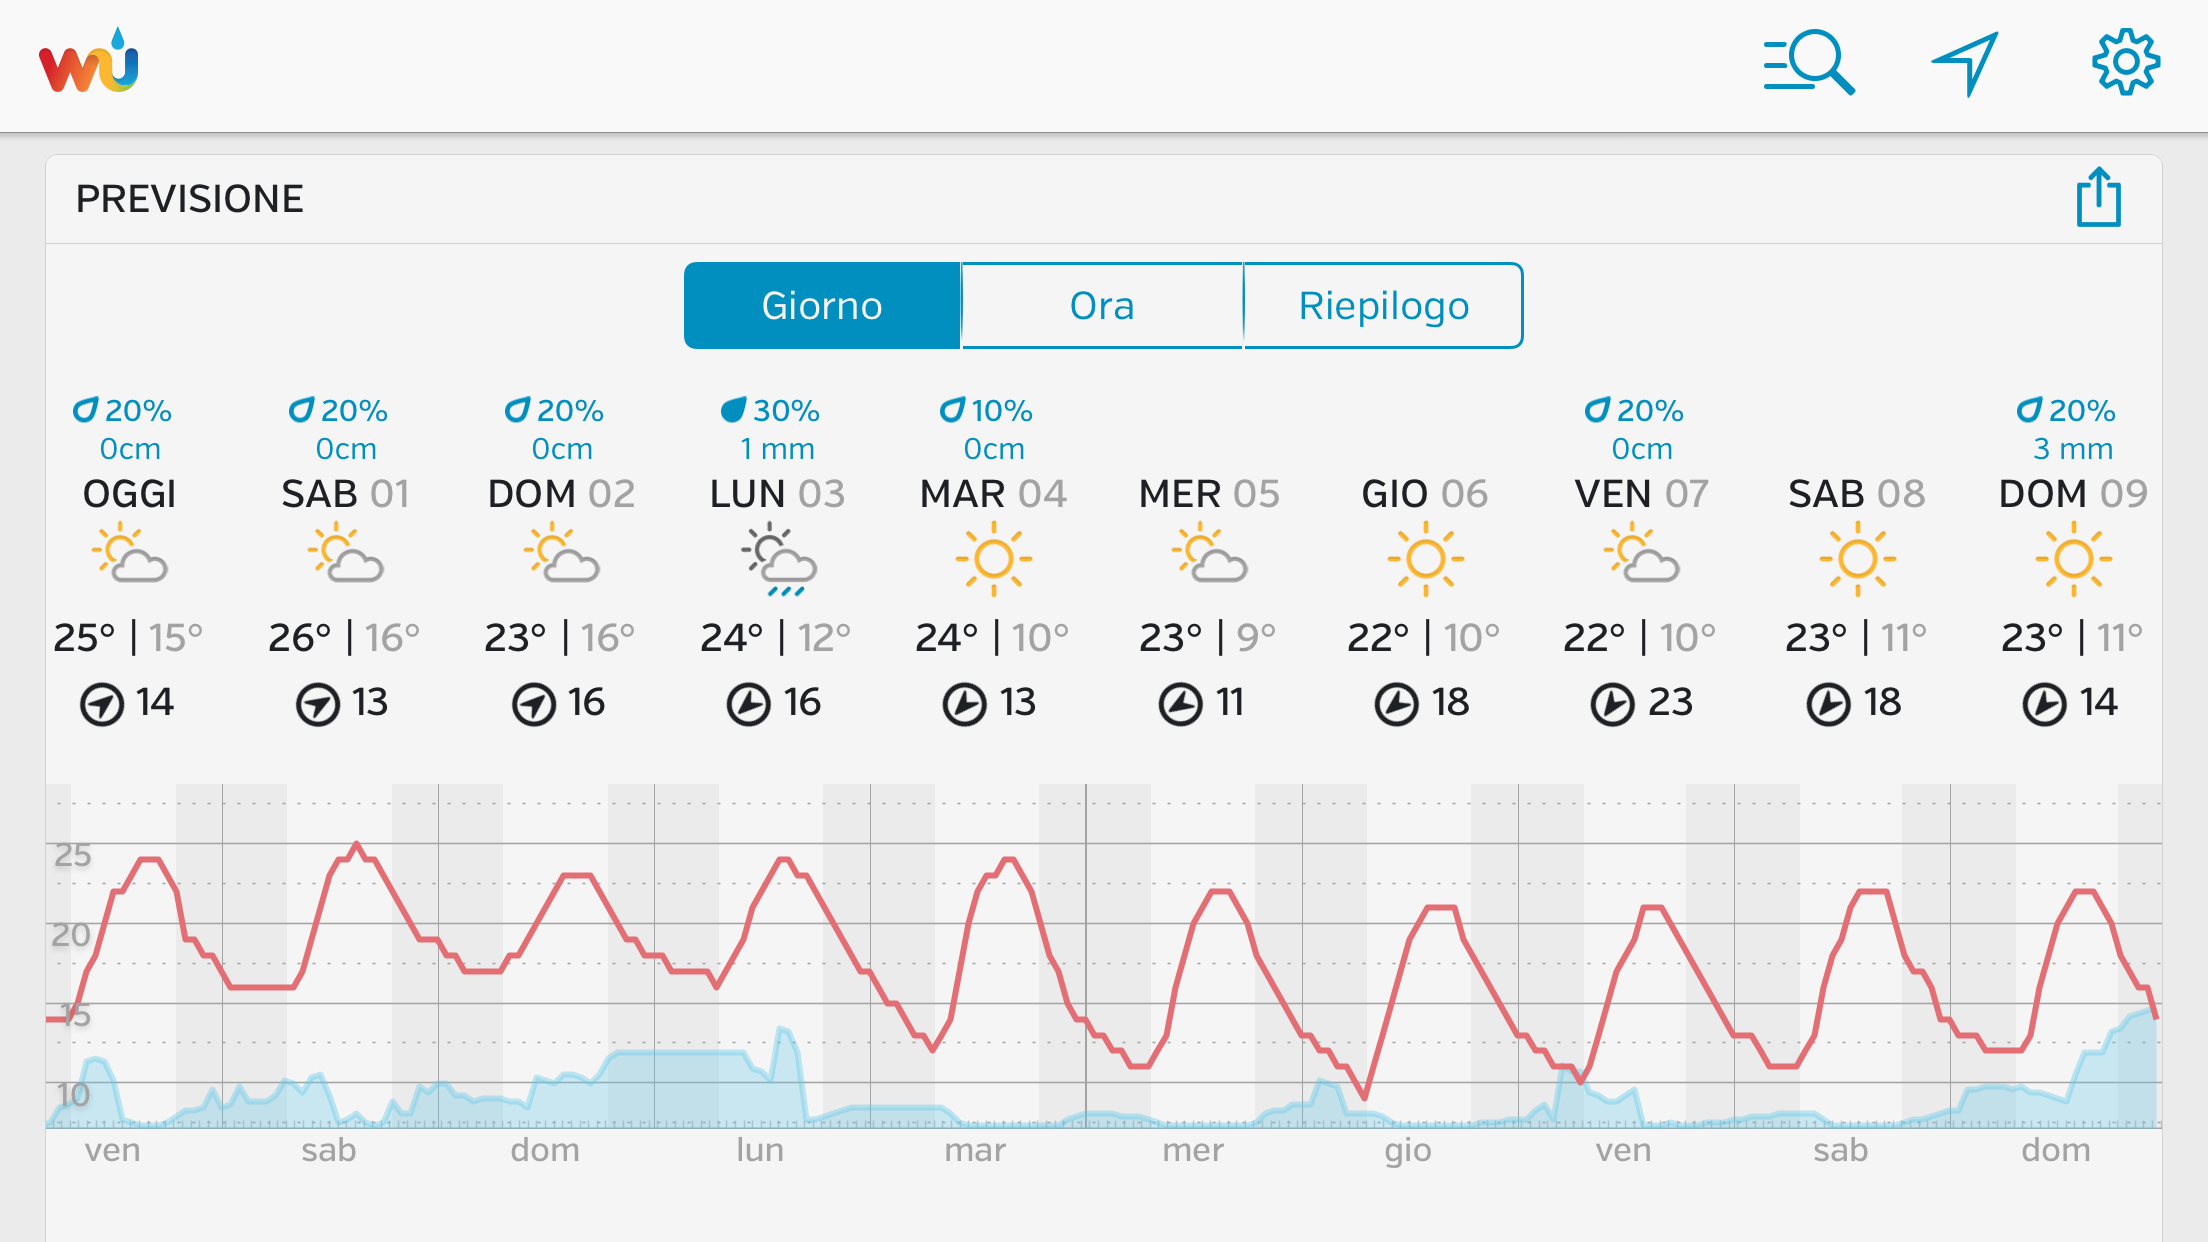The image size is (2208, 1242).
Task: Tap the partly cloudy icon for OGGI
Action: 130,553
